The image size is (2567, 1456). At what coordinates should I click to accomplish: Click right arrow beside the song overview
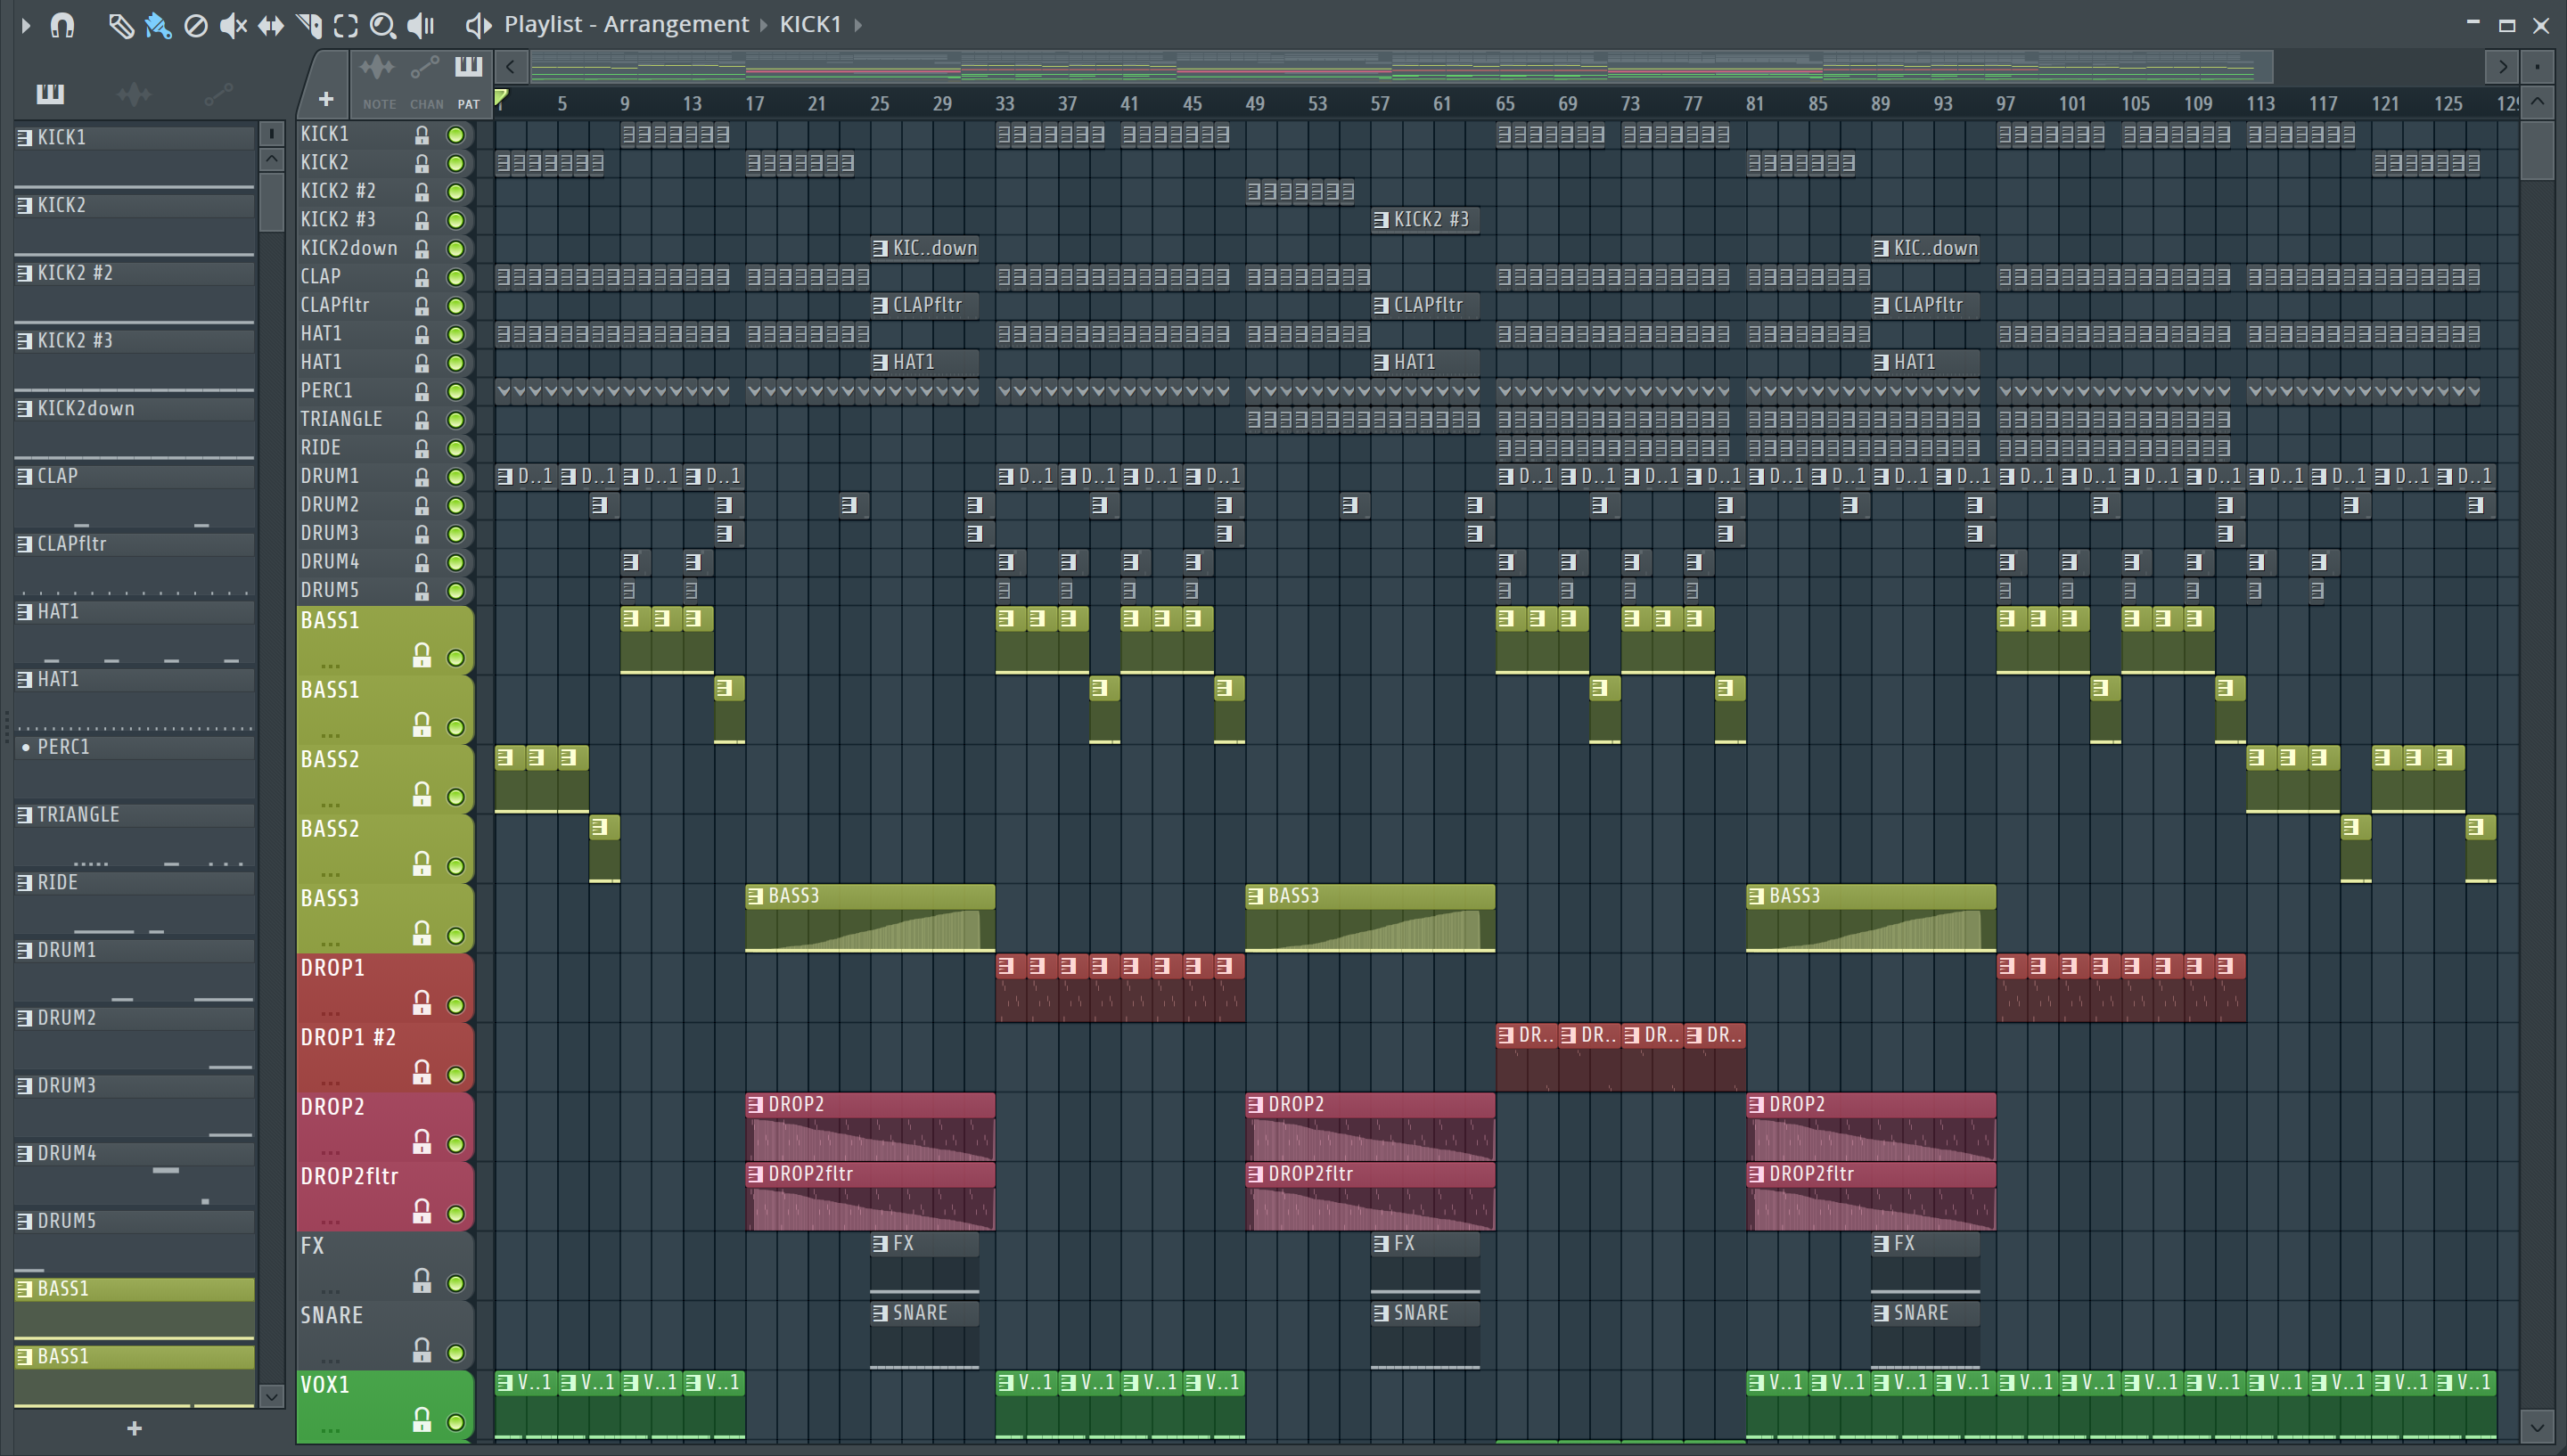pyautogui.click(x=2502, y=67)
